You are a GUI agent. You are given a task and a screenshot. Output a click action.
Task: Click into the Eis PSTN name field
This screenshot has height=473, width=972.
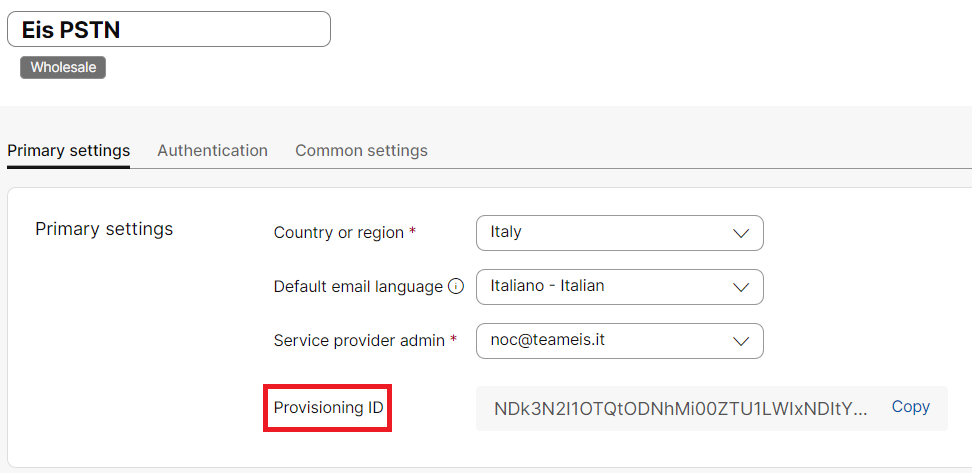point(168,29)
